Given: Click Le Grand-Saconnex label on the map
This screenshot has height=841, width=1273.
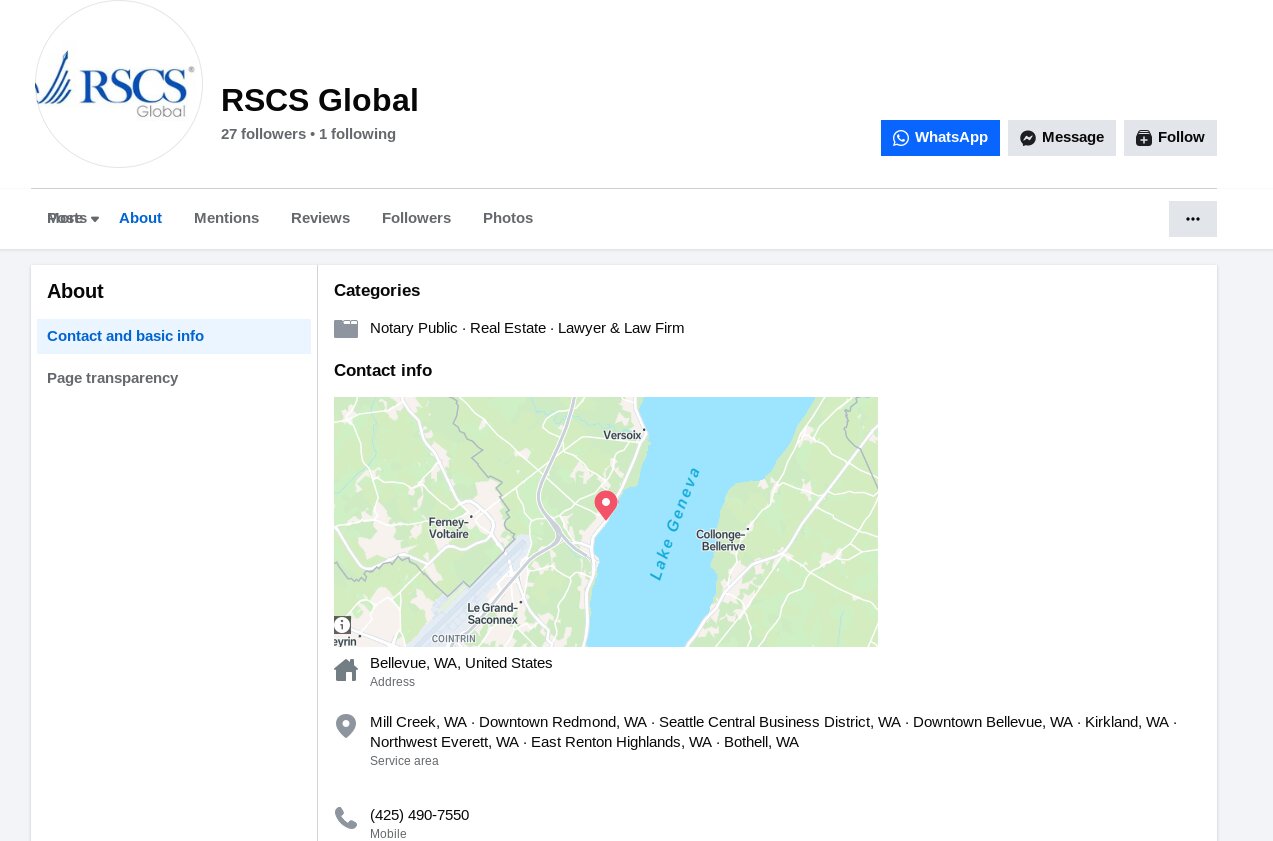Looking at the screenshot, I should (x=493, y=613).
